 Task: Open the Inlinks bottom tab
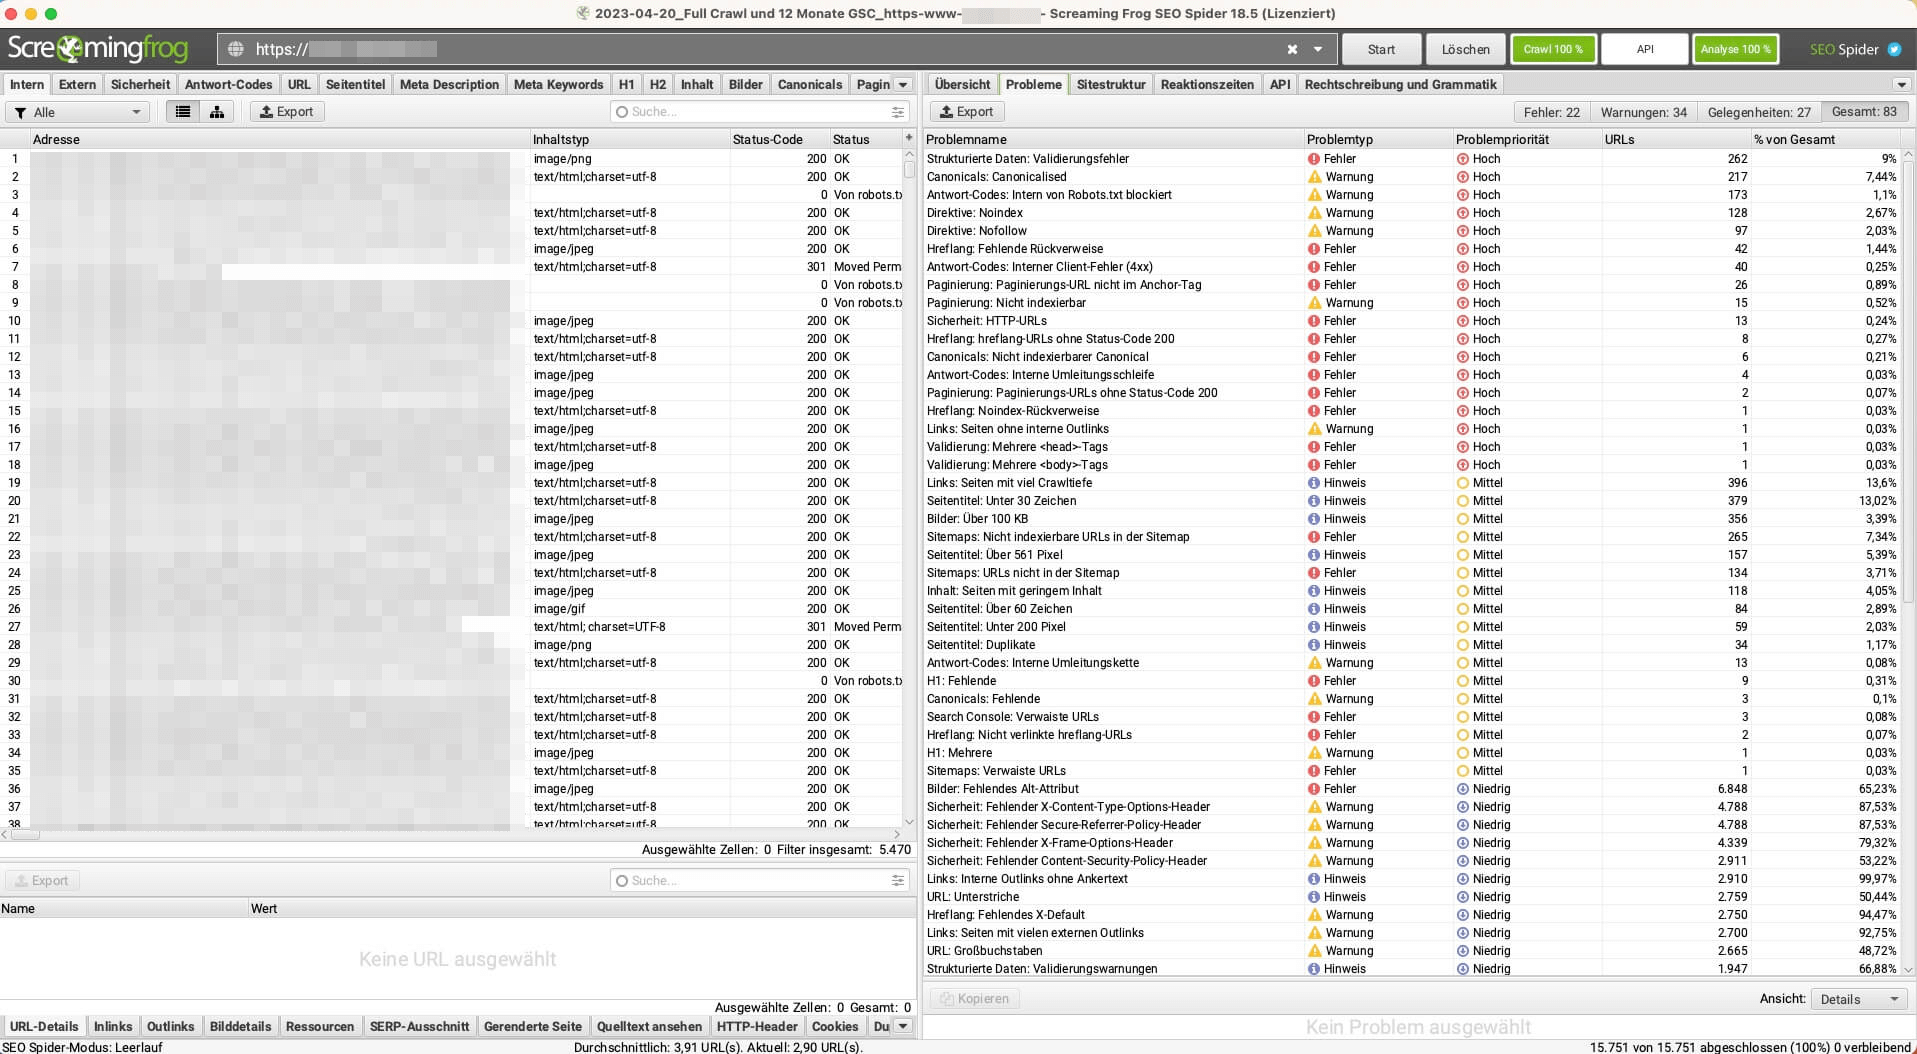[113, 1026]
